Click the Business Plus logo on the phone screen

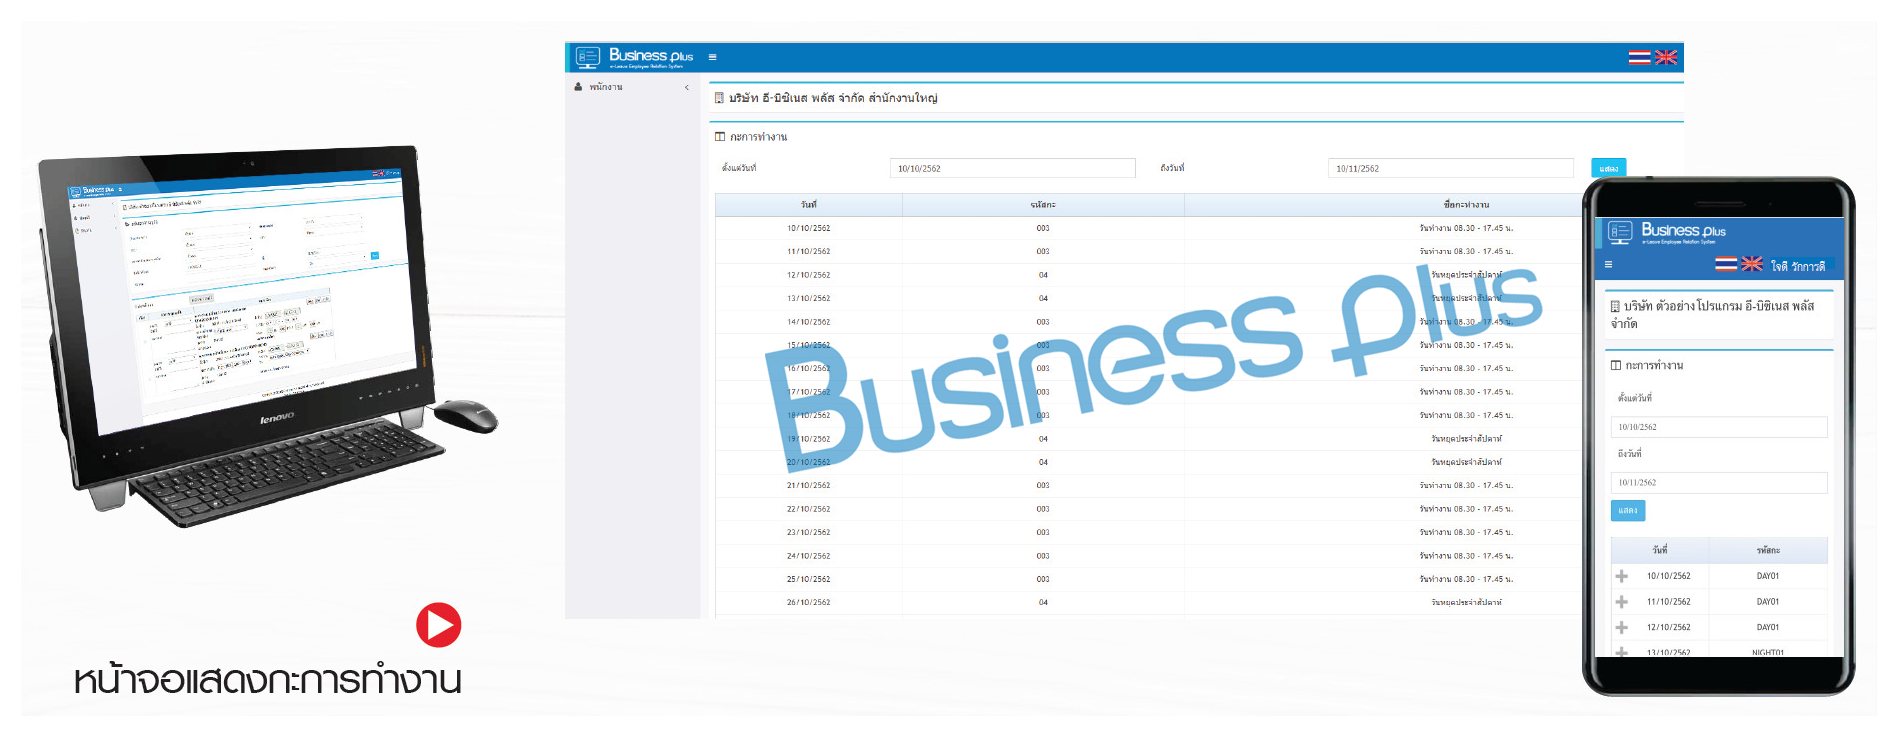click(x=1667, y=233)
